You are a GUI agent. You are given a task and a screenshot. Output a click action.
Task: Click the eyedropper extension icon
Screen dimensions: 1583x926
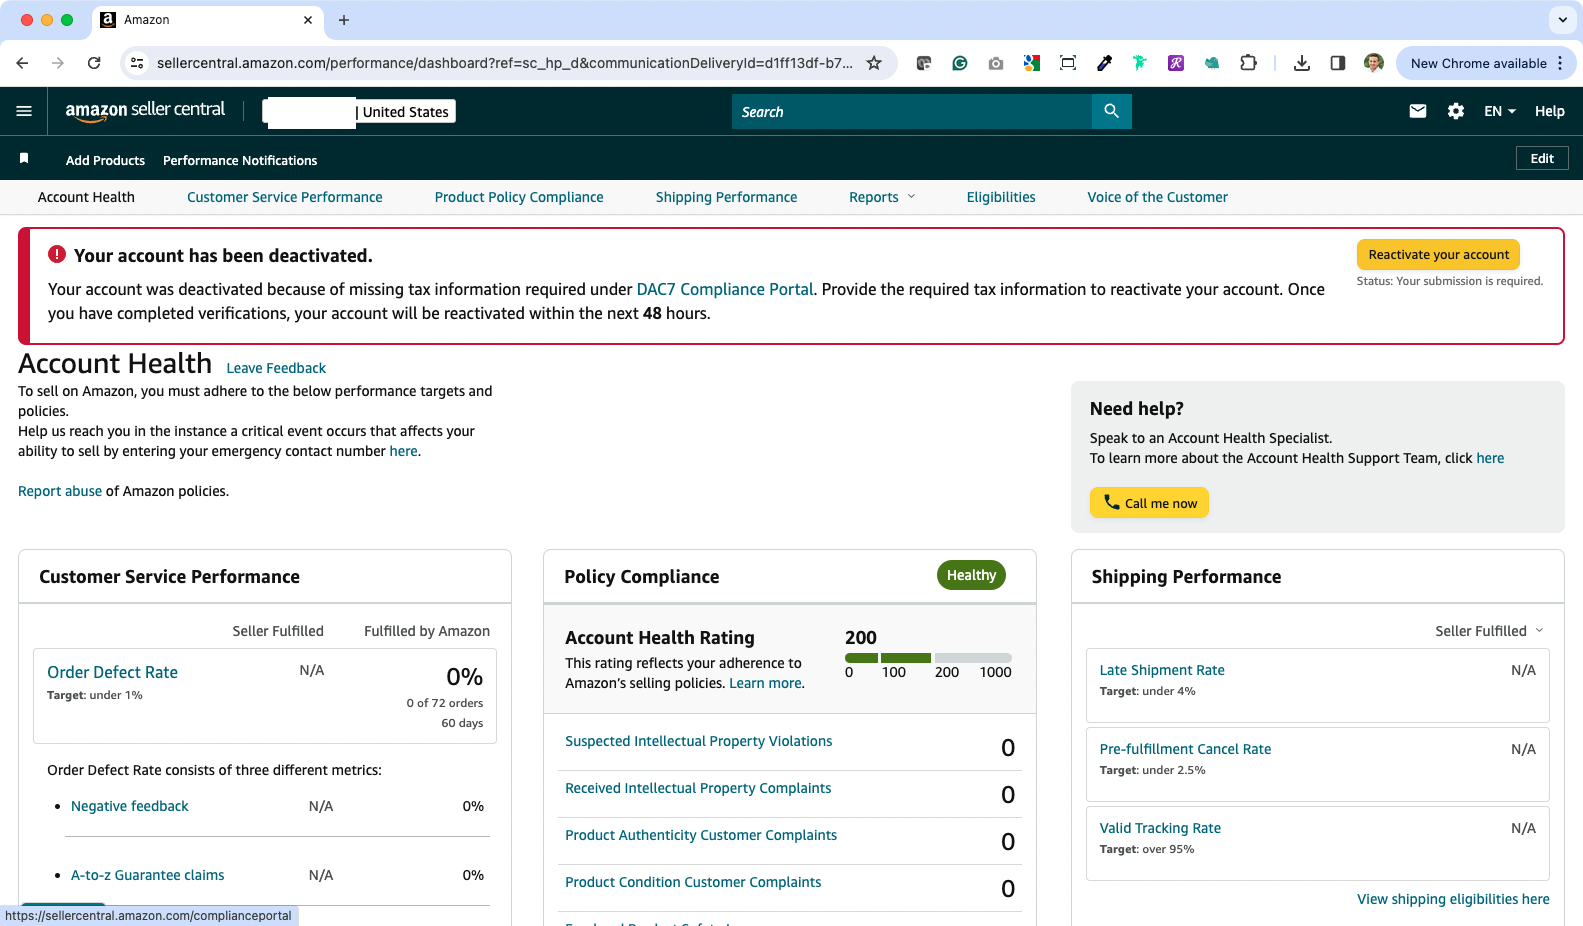coord(1104,63)
